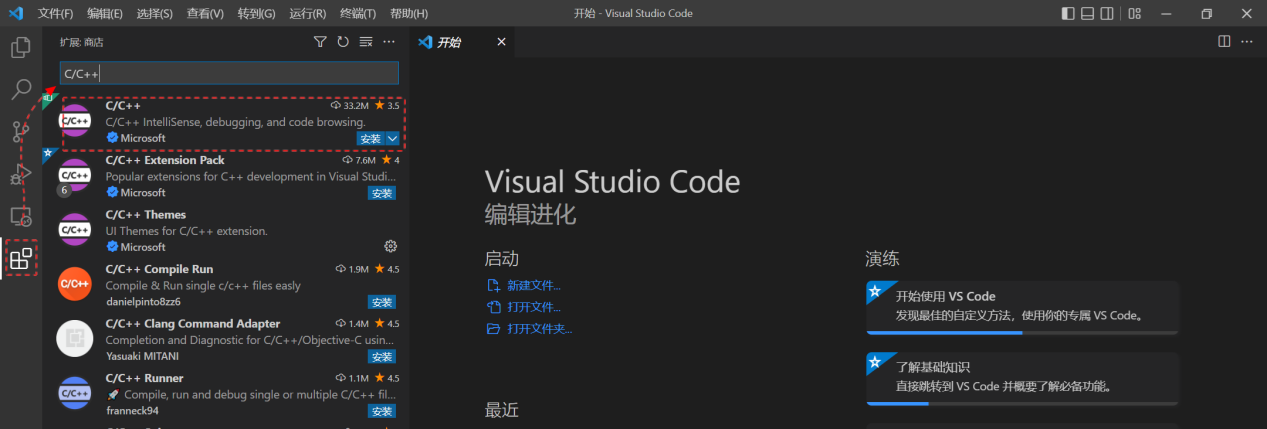Toggle the bottom panel visibility
This screenshot has height=429, width=1267.
pos(1088,13)
